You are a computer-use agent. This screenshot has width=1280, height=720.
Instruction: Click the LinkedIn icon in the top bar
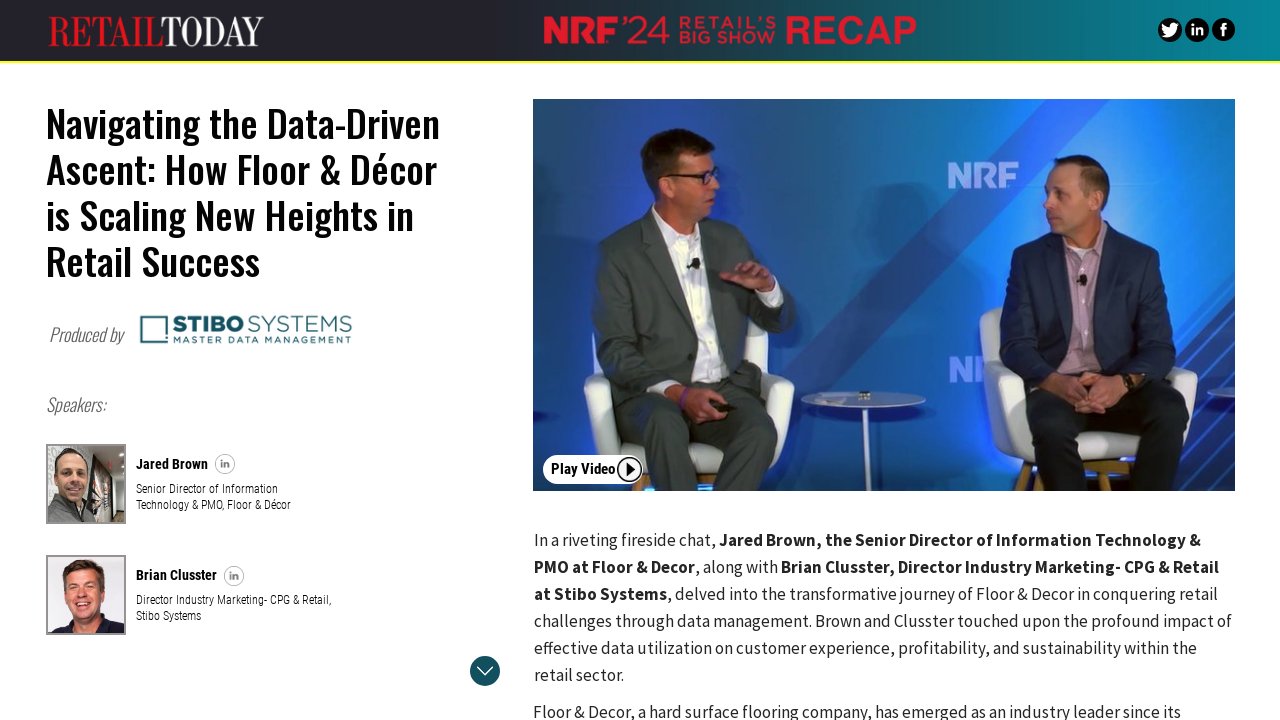[x=1197, y=30]
